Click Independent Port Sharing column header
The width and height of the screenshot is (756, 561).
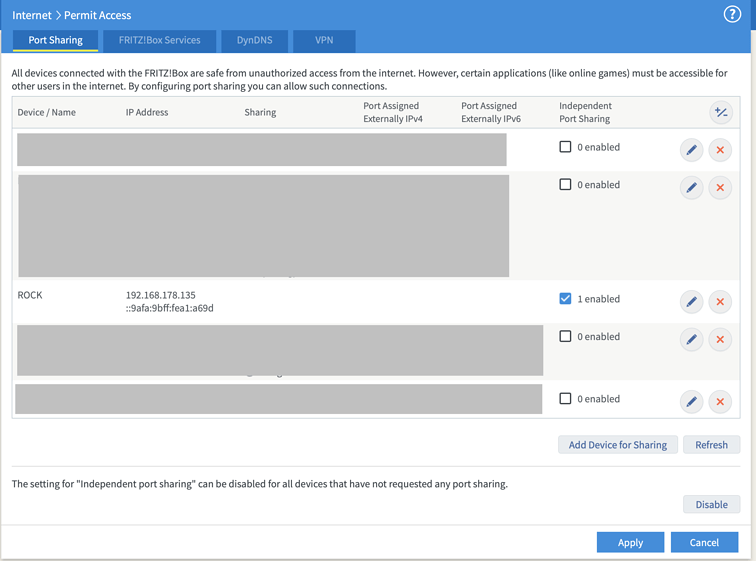click(x=585, y=112)
